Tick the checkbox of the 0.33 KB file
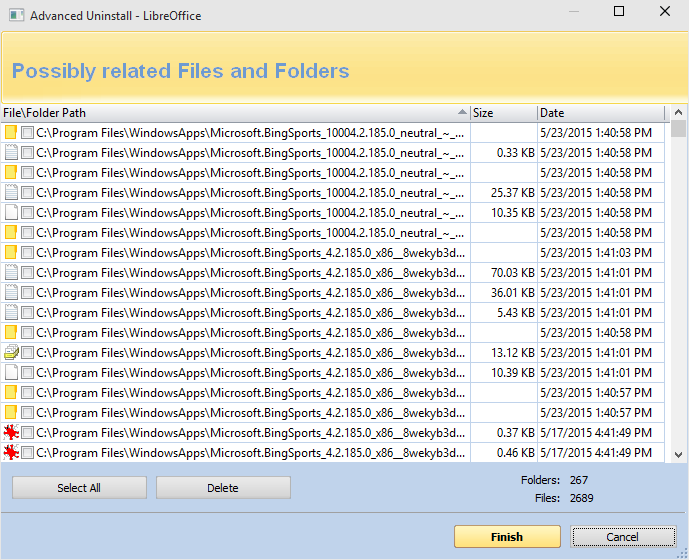Image resolution: width=689 pixels, height=560 pixels. click(27, 153)
